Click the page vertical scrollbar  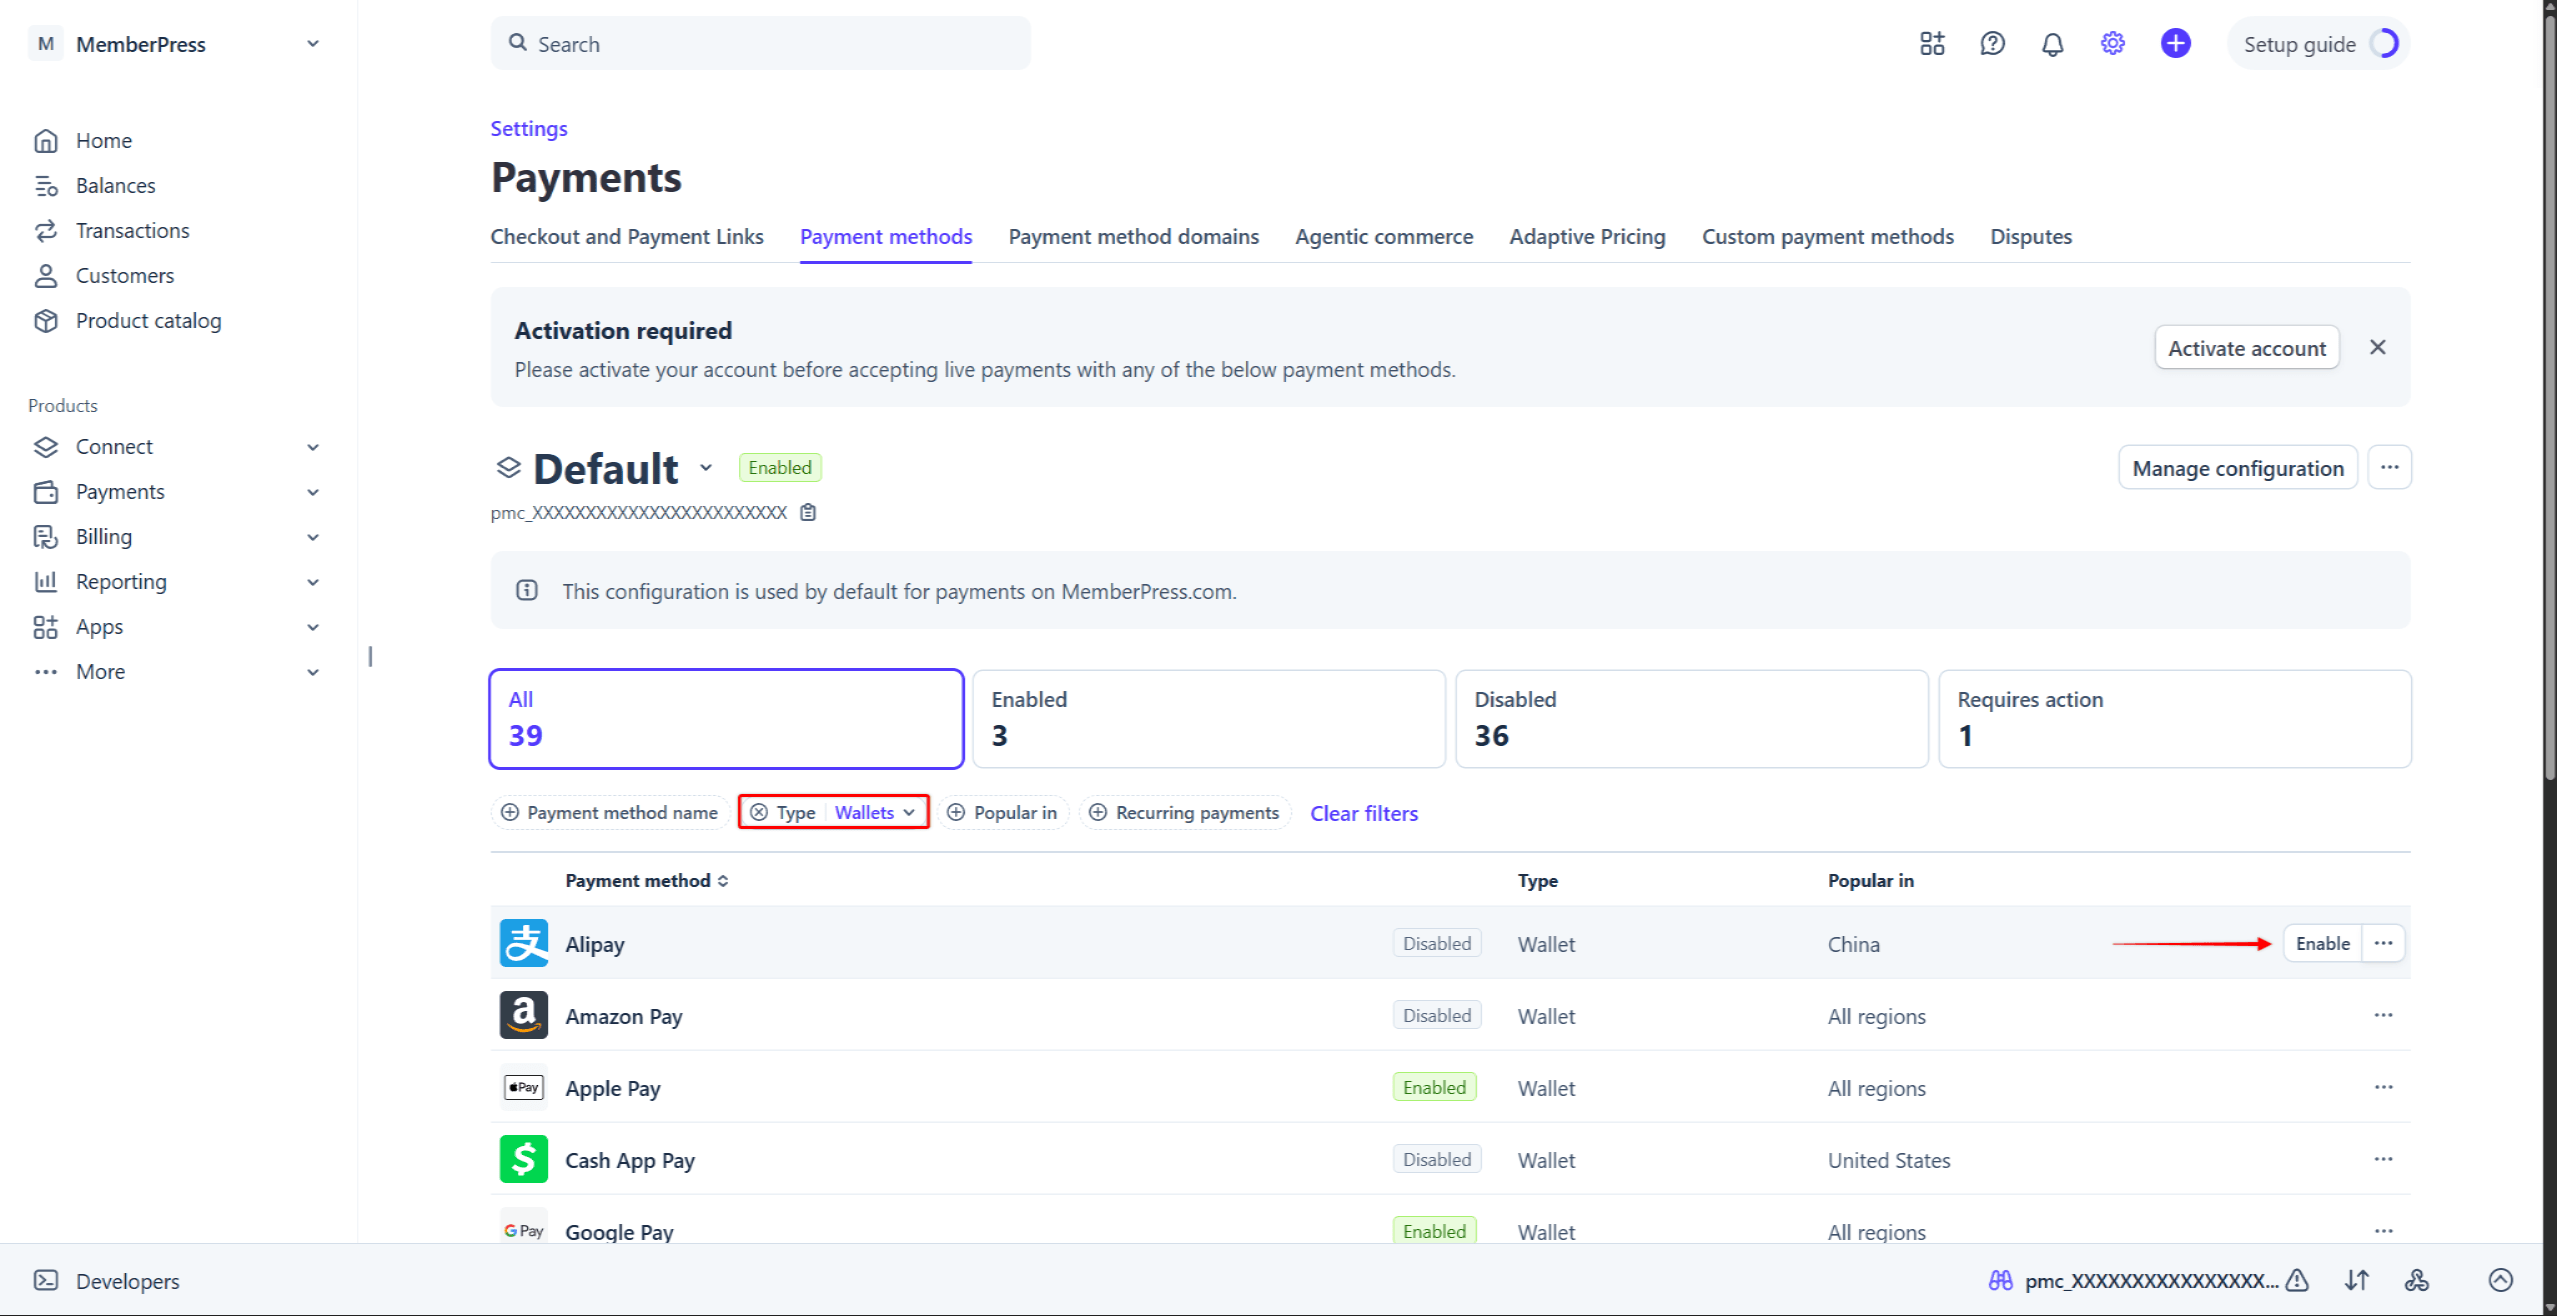pos(2549,400)
